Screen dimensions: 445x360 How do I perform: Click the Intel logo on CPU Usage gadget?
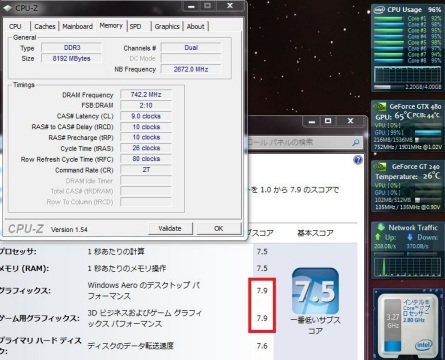(379, 10)
